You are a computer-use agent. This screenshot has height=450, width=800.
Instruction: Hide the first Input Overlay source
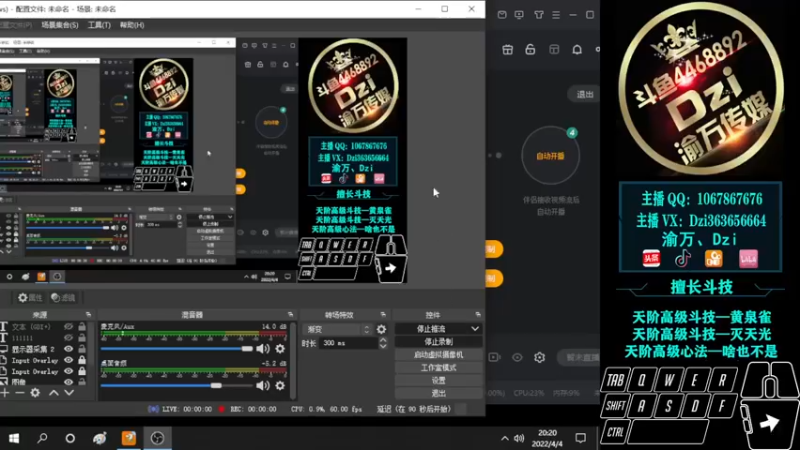pyautogui.click(x=68, y=360)
